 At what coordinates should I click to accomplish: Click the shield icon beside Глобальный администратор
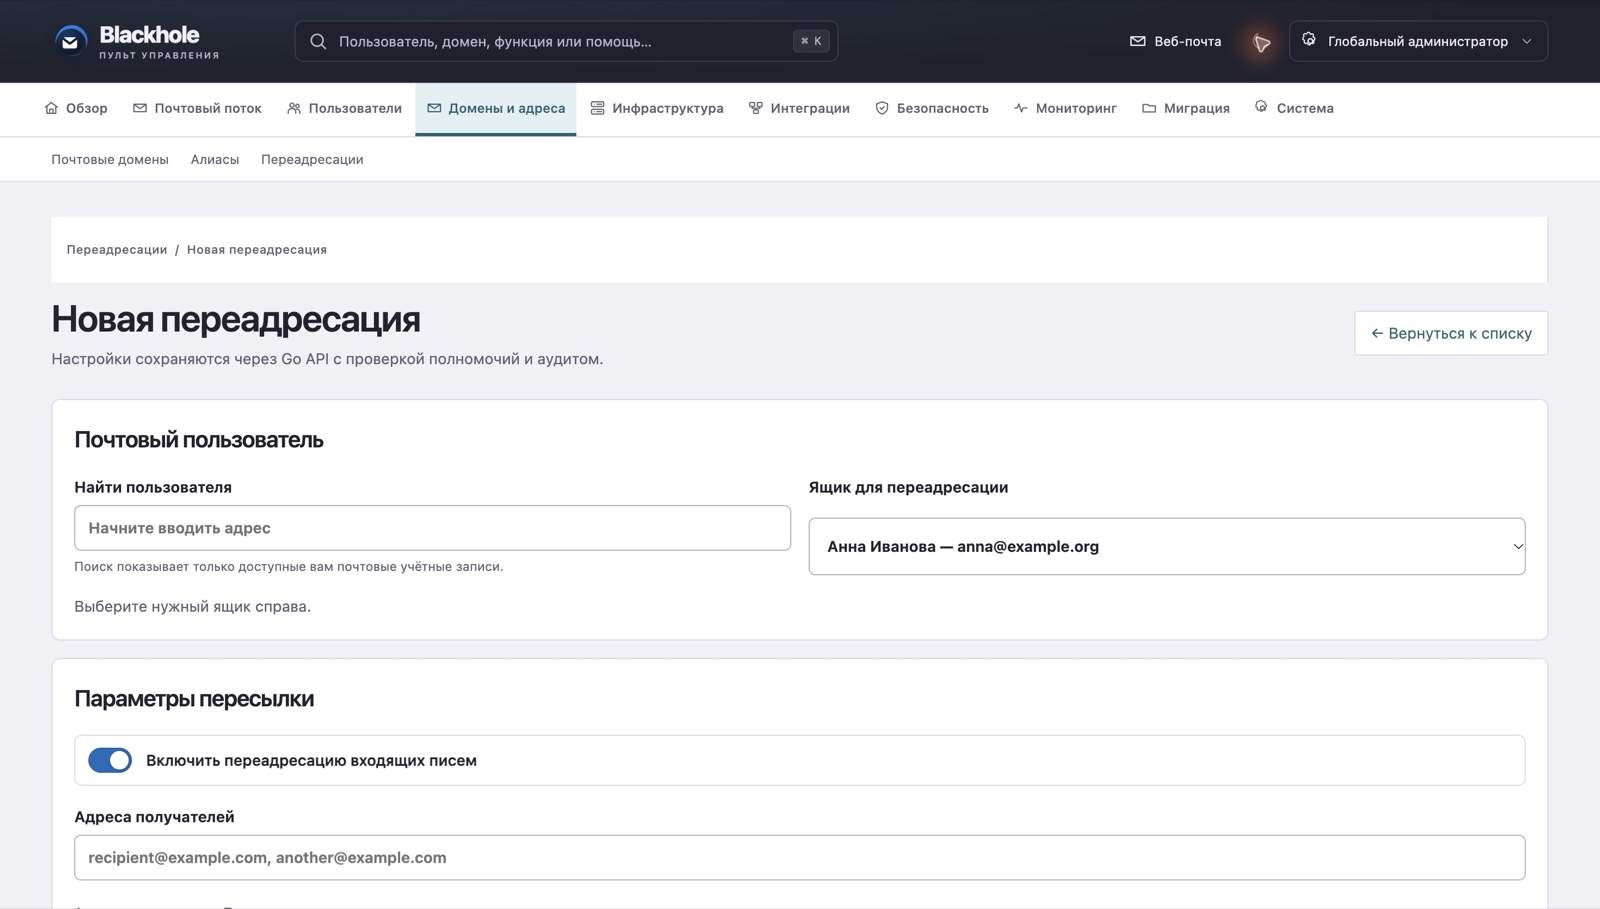point(1309,40)
